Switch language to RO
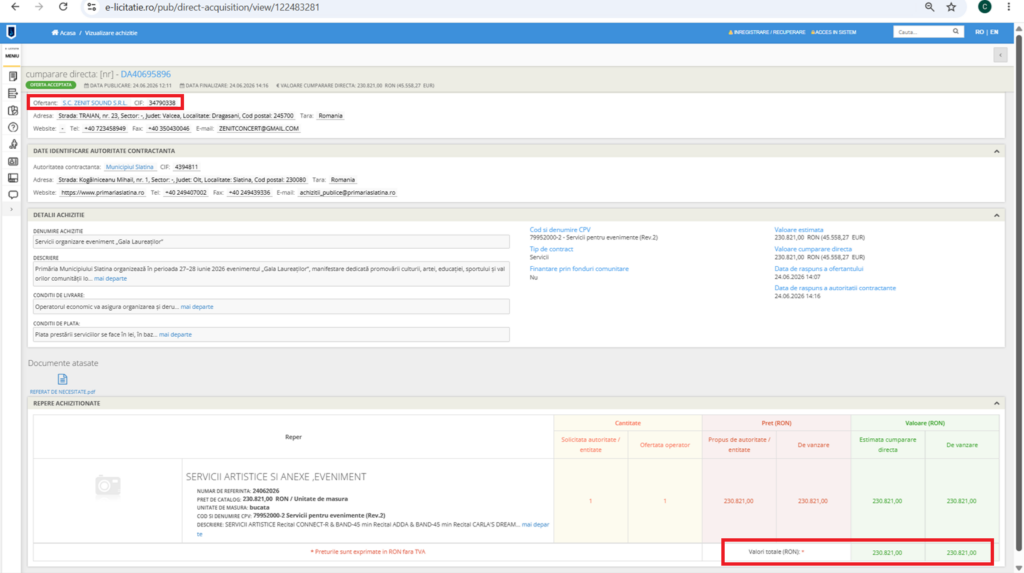The image size is (1024, 573). tap(979, 32)
